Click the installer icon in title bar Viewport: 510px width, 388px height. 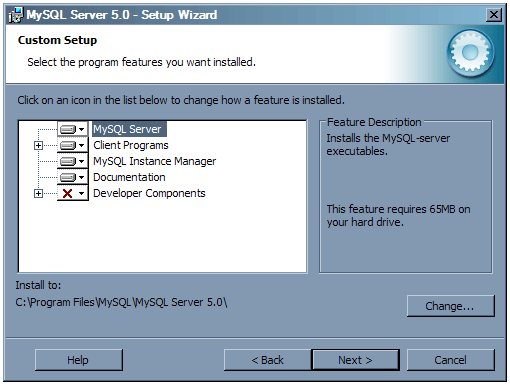click(x=16, y=15)
